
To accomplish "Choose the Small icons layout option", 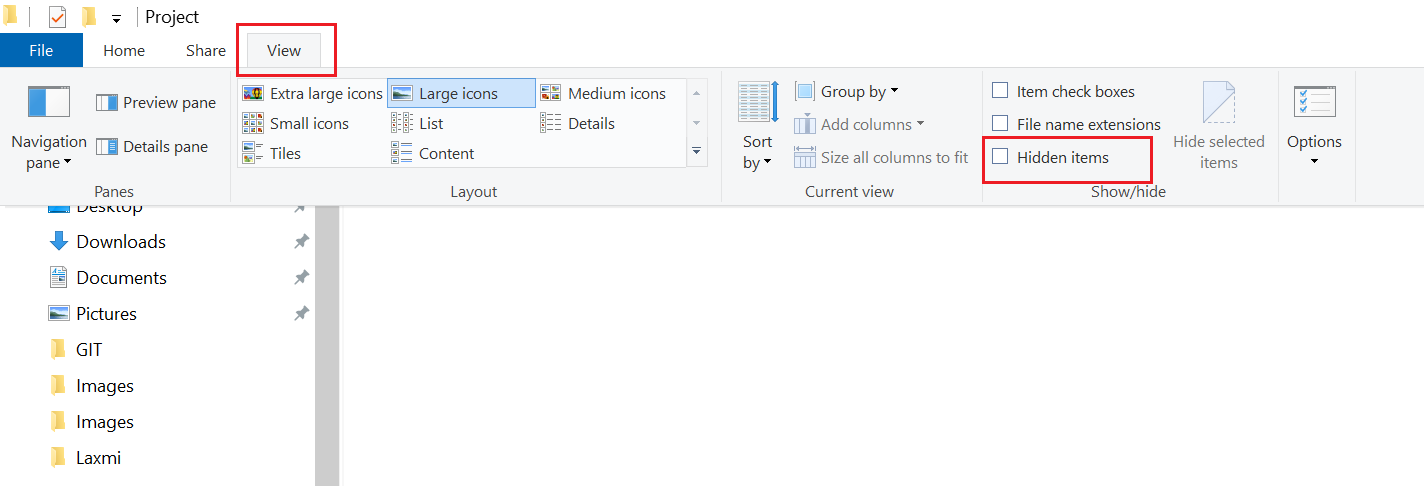I will [295, 124].
